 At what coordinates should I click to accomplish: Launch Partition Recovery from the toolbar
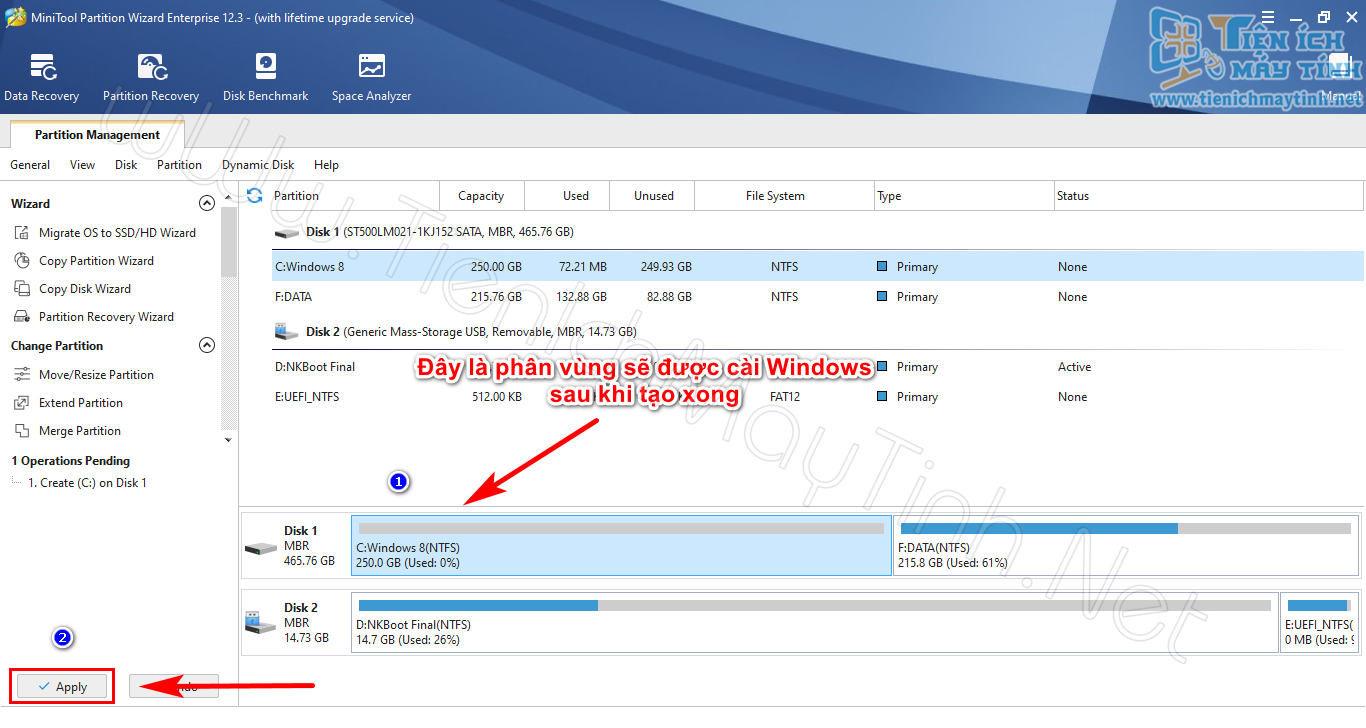(x=151, y=78)
